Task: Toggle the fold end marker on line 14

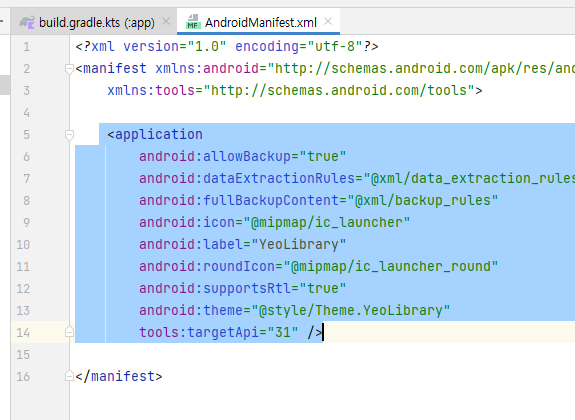Action: point(69,332)
